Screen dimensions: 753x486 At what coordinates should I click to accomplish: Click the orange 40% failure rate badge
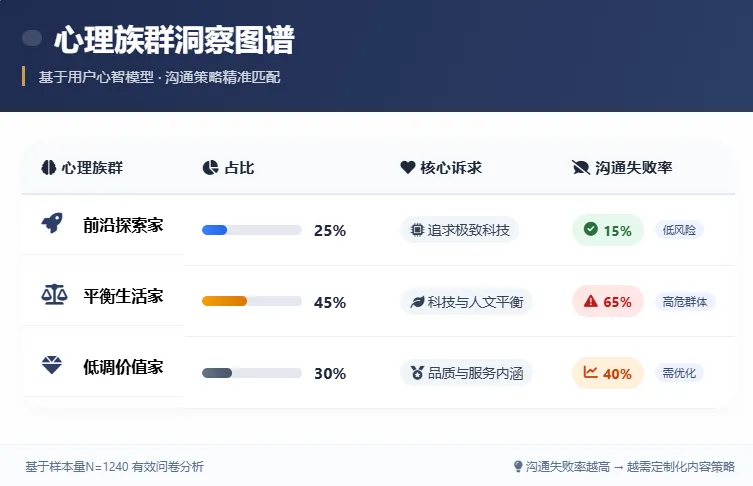tap(608, 373)
